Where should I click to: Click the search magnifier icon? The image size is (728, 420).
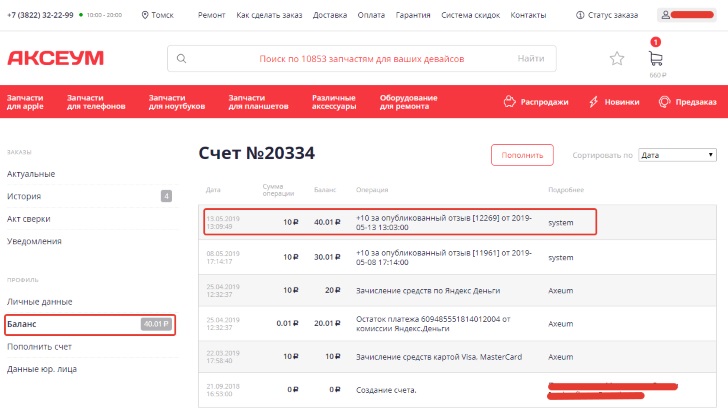point(181,59)
